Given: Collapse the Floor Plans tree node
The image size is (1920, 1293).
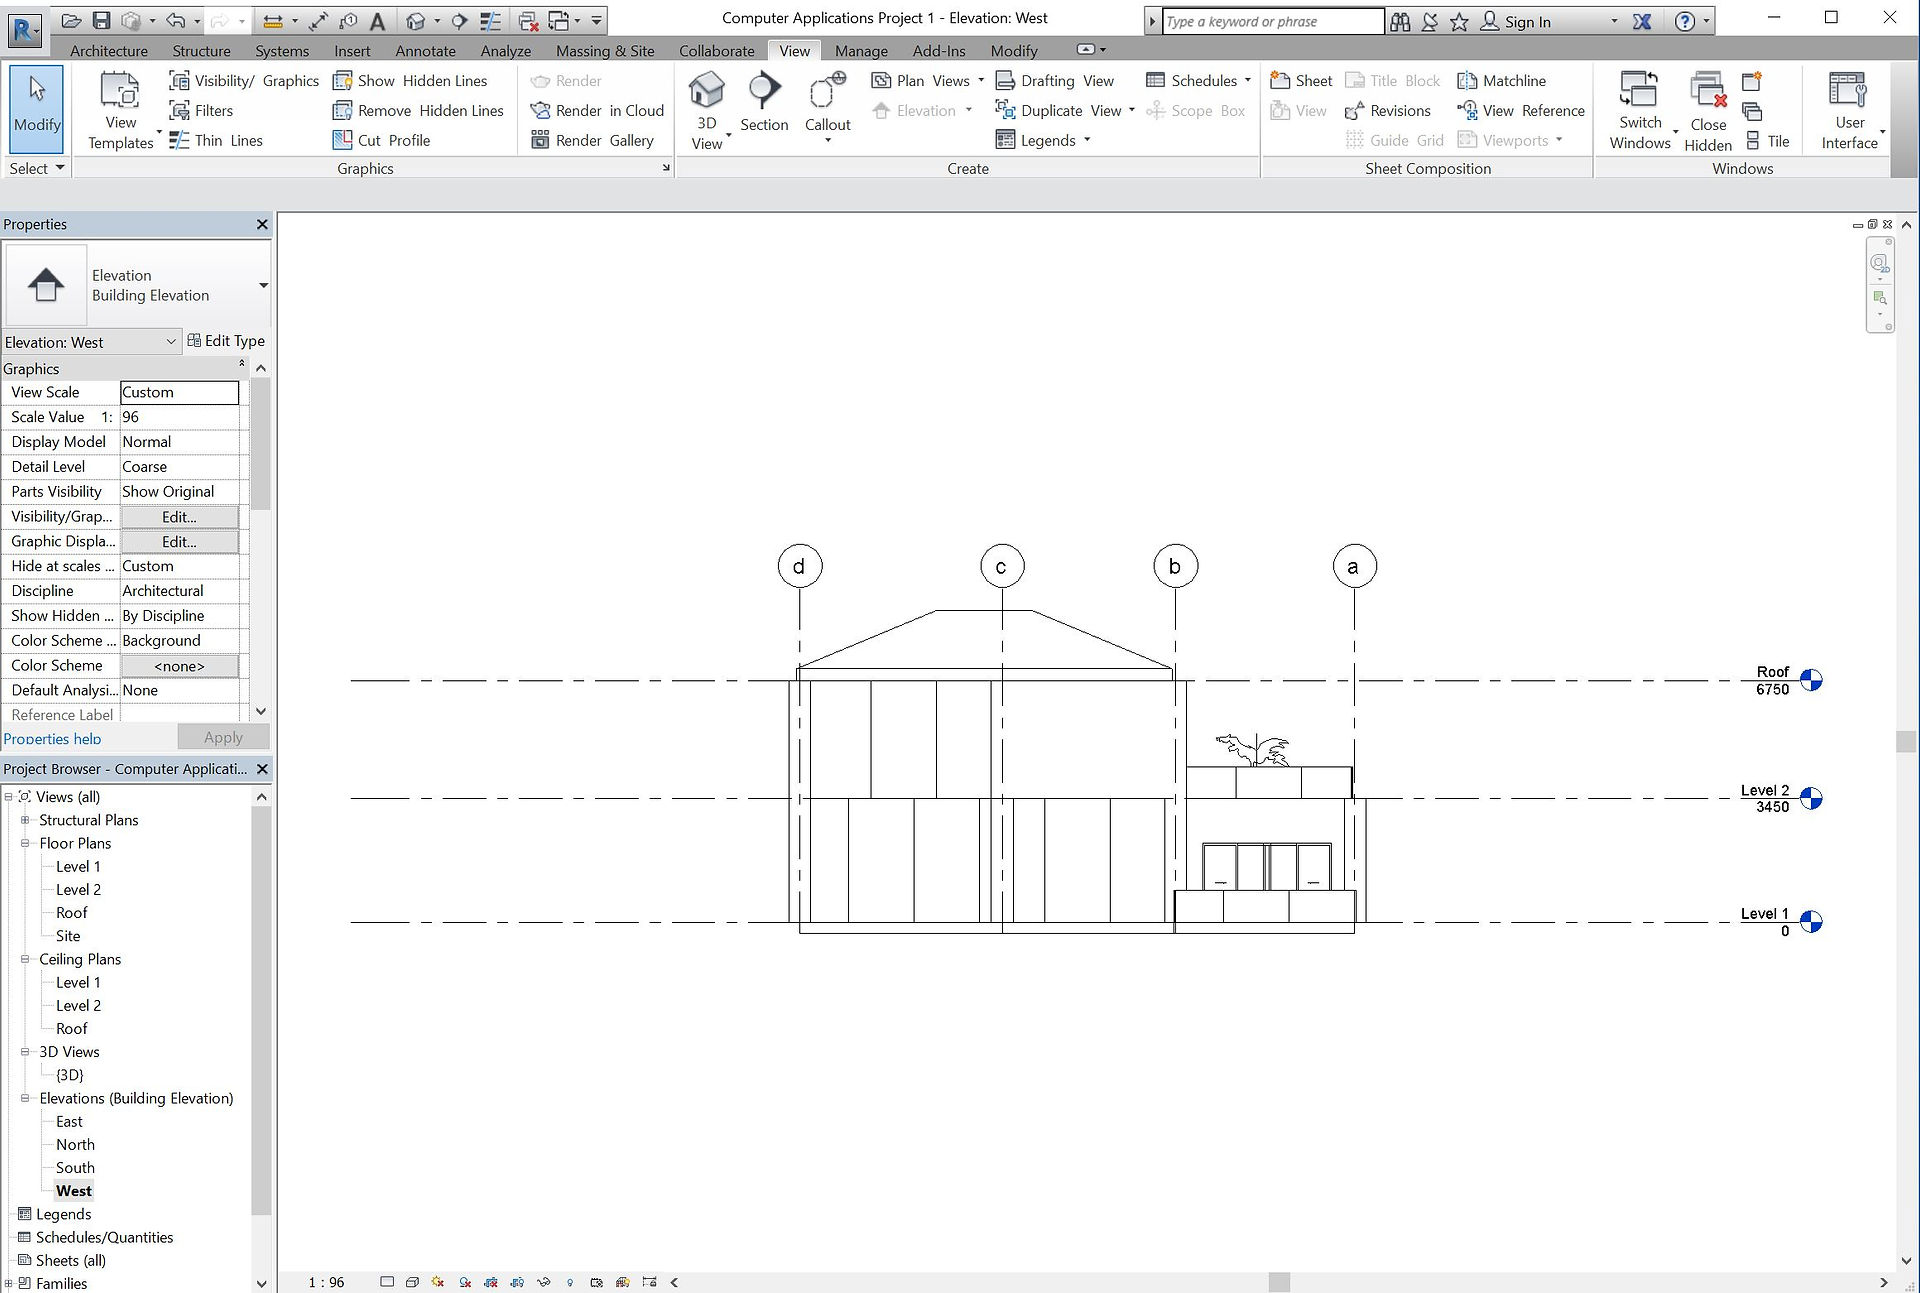Looking at the screenshot, I should click(x=26, y=843).
